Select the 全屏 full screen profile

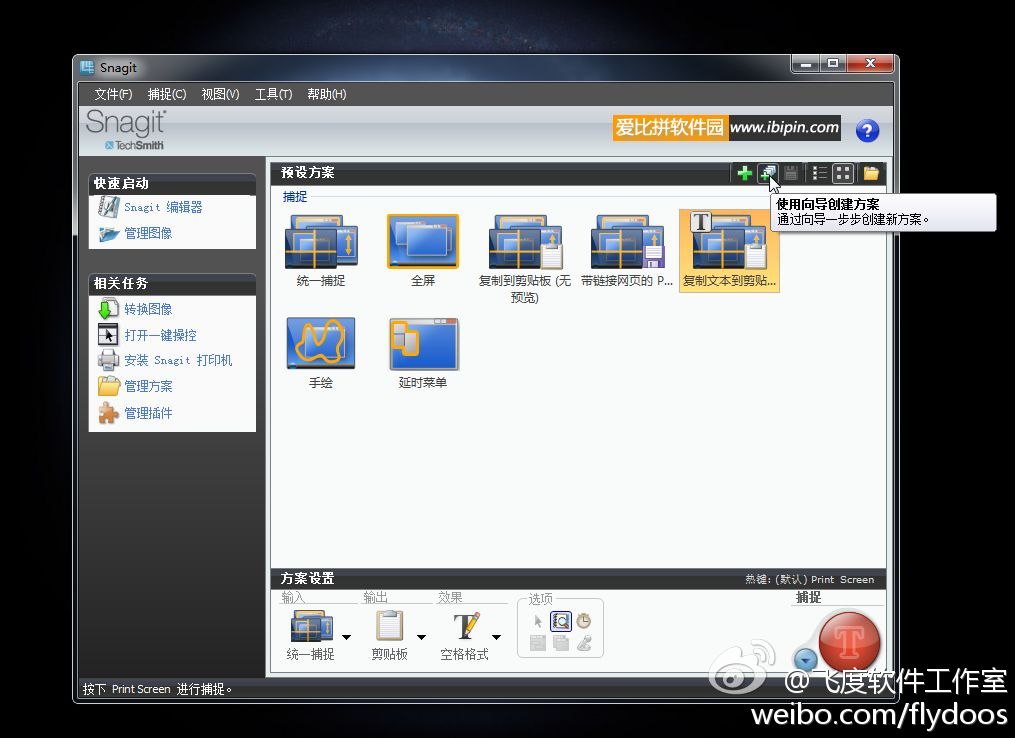coord(423,251)
